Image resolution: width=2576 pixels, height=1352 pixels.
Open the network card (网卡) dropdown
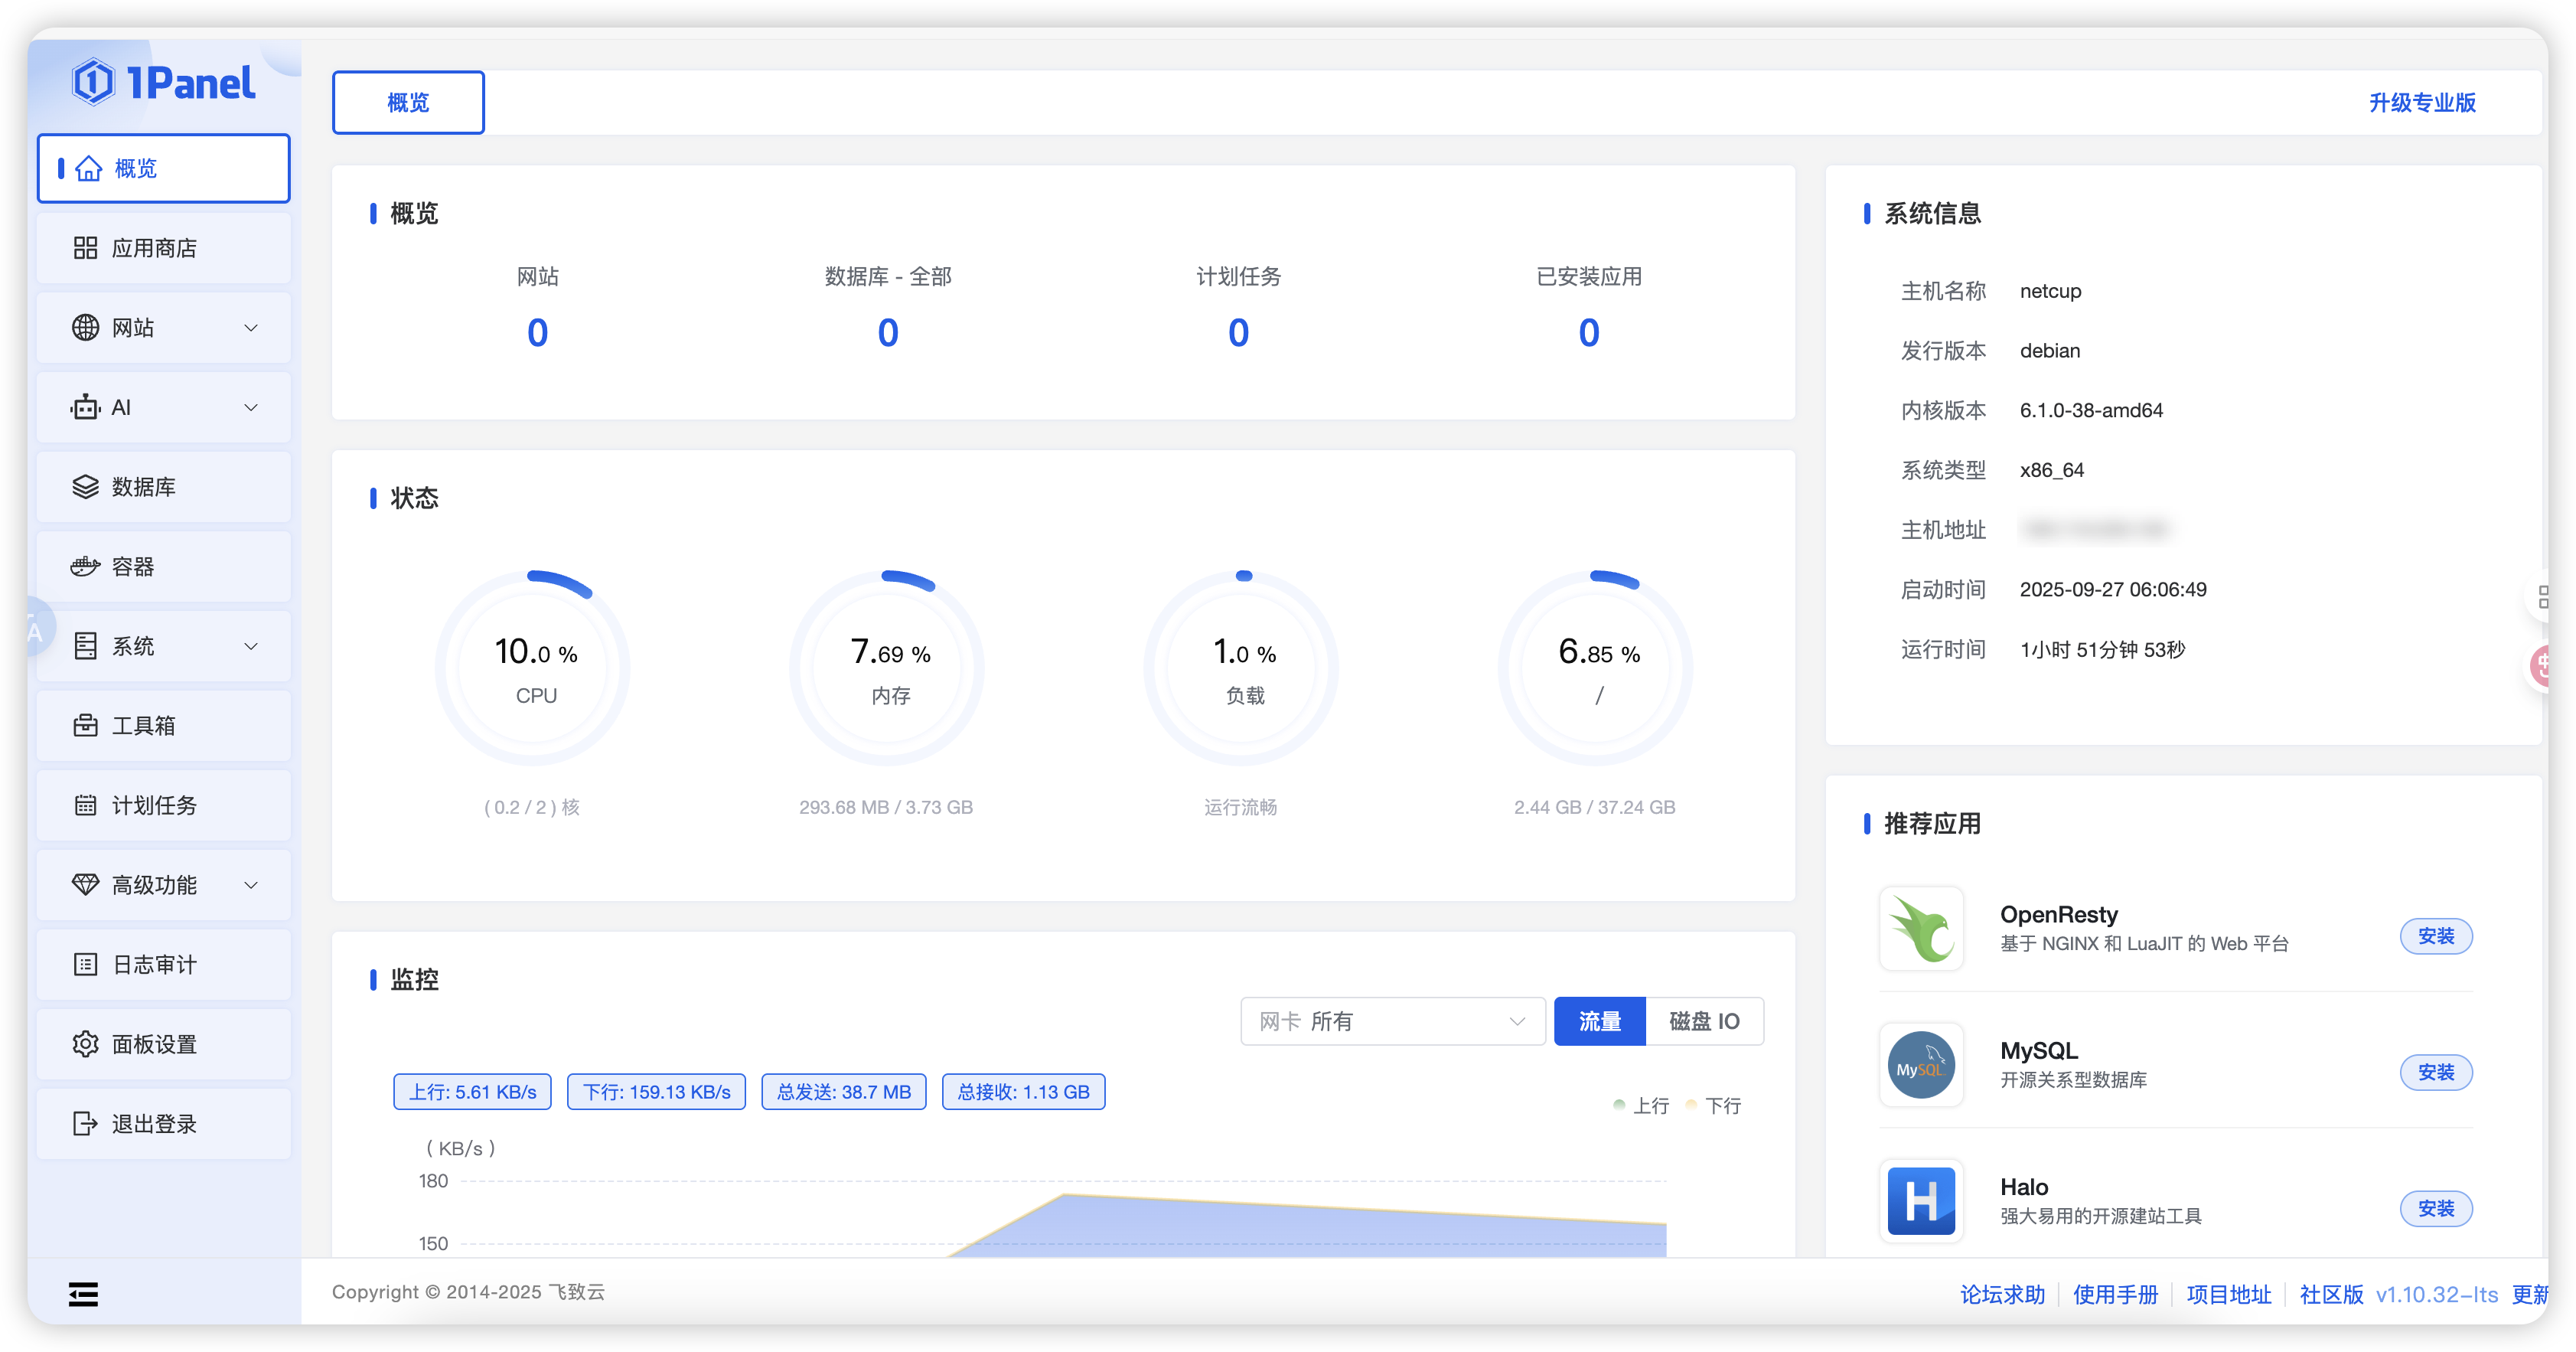[1392, 1021]
